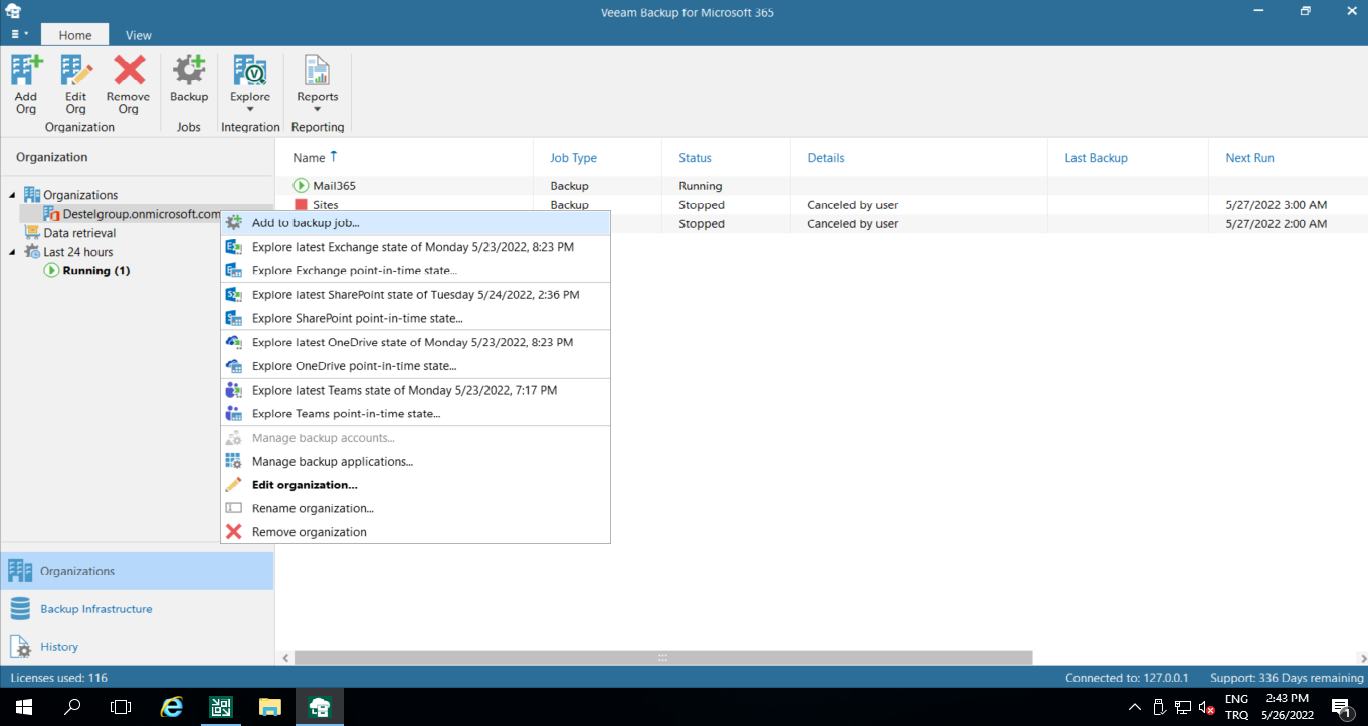Click the red X icon beside Remove organization
Screen dimensions: 1368x726
click(x=234, y=532)
